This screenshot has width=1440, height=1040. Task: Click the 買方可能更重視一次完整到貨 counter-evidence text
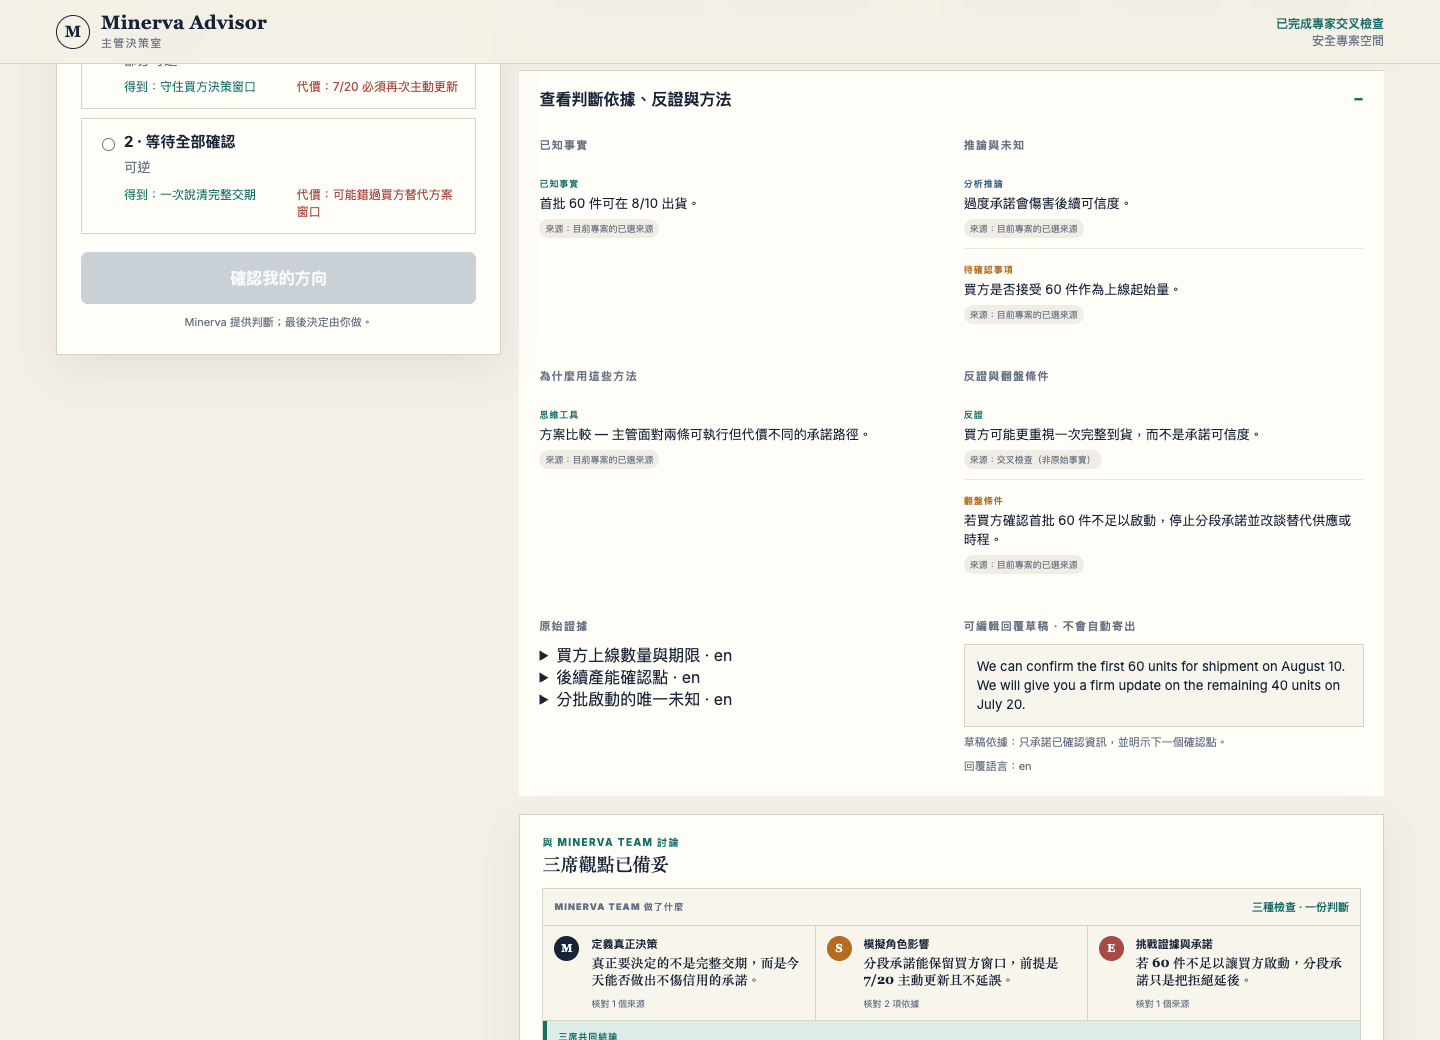(x=1112, y=434)
